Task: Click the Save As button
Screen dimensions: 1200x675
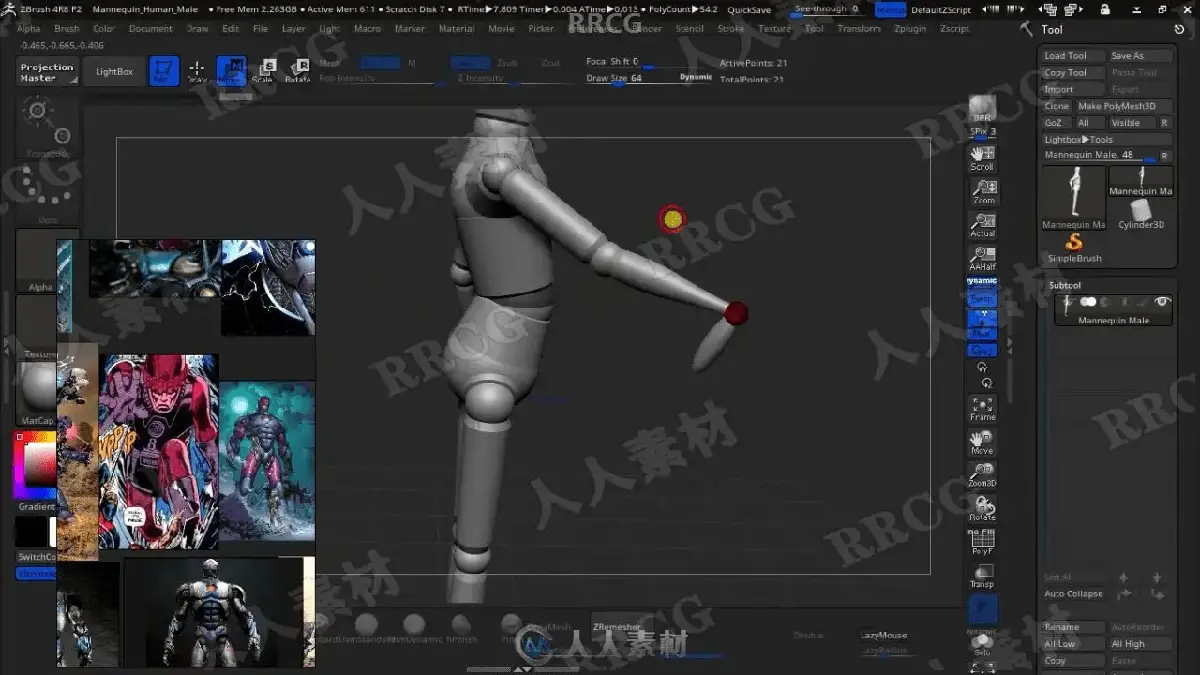Action: (x=1141, y=56)
